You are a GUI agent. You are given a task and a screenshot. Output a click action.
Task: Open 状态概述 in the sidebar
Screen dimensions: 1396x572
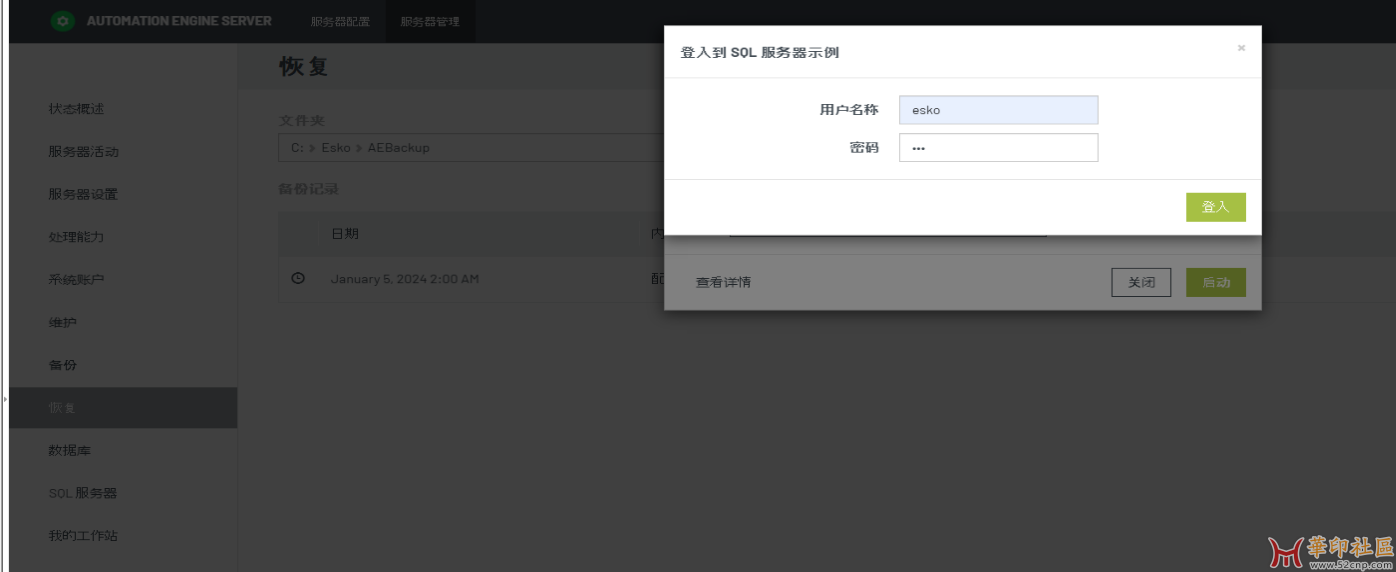76,109
